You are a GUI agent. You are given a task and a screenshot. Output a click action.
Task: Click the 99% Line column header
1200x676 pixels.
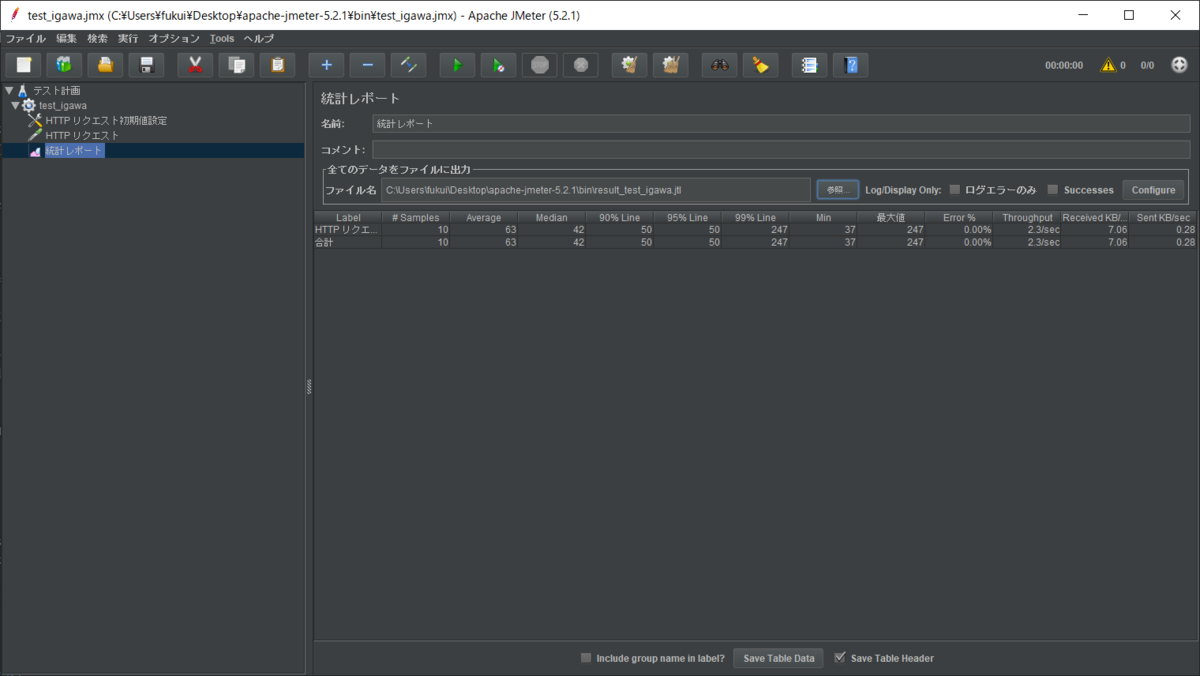(755, 217)
